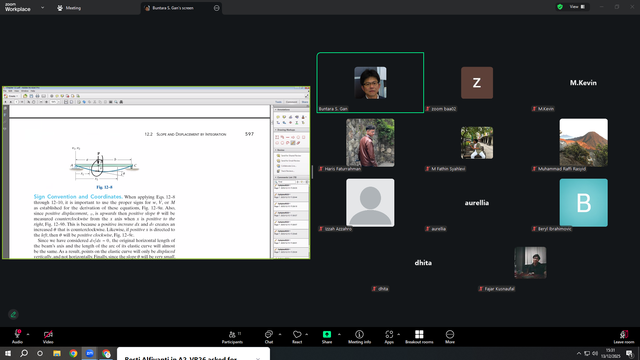Viewport: 640px width, 360px height.
Task: Open File Explorer from the taskbar
Action: 56,353
